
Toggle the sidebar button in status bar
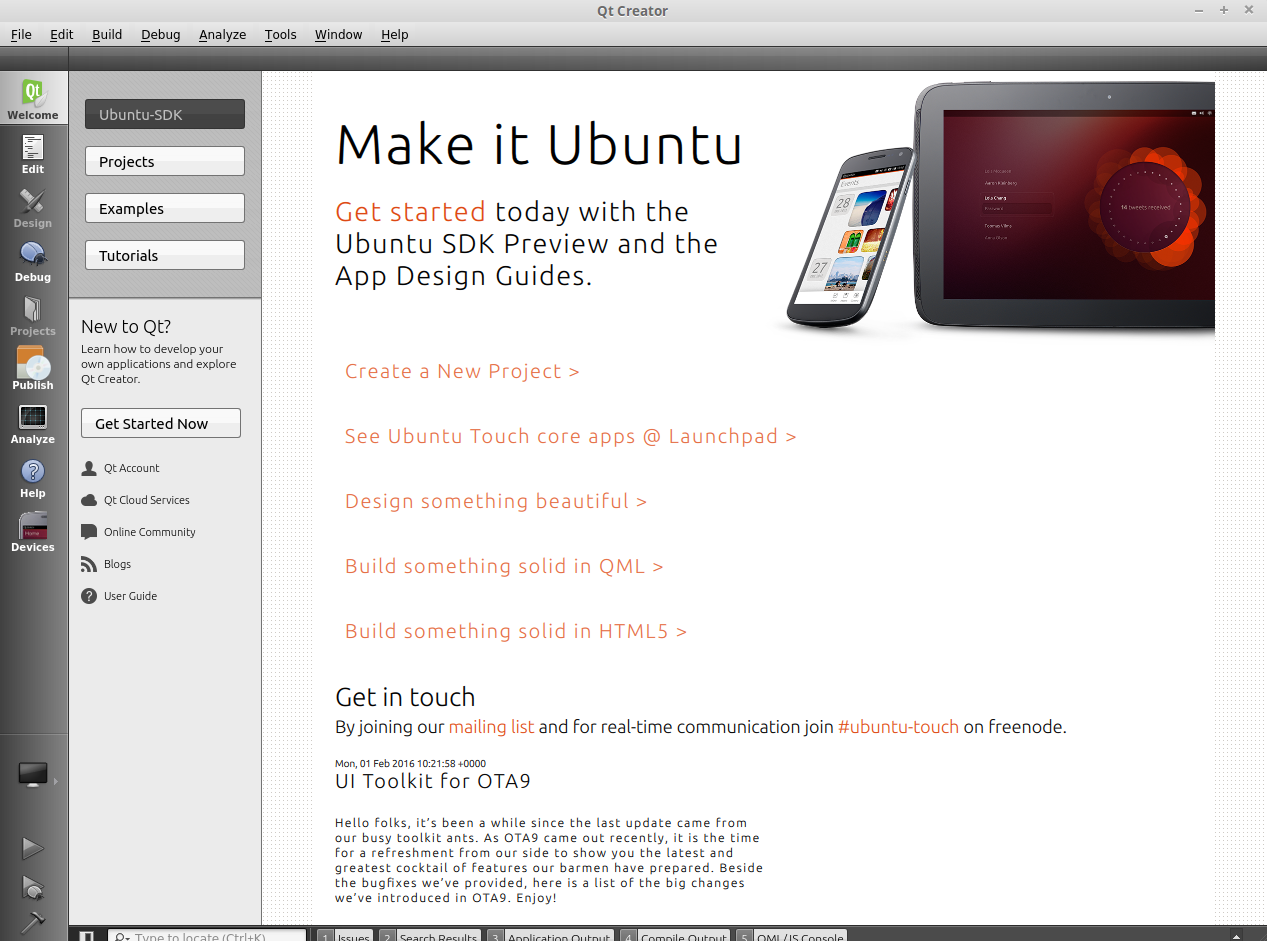tap(87, 936)
